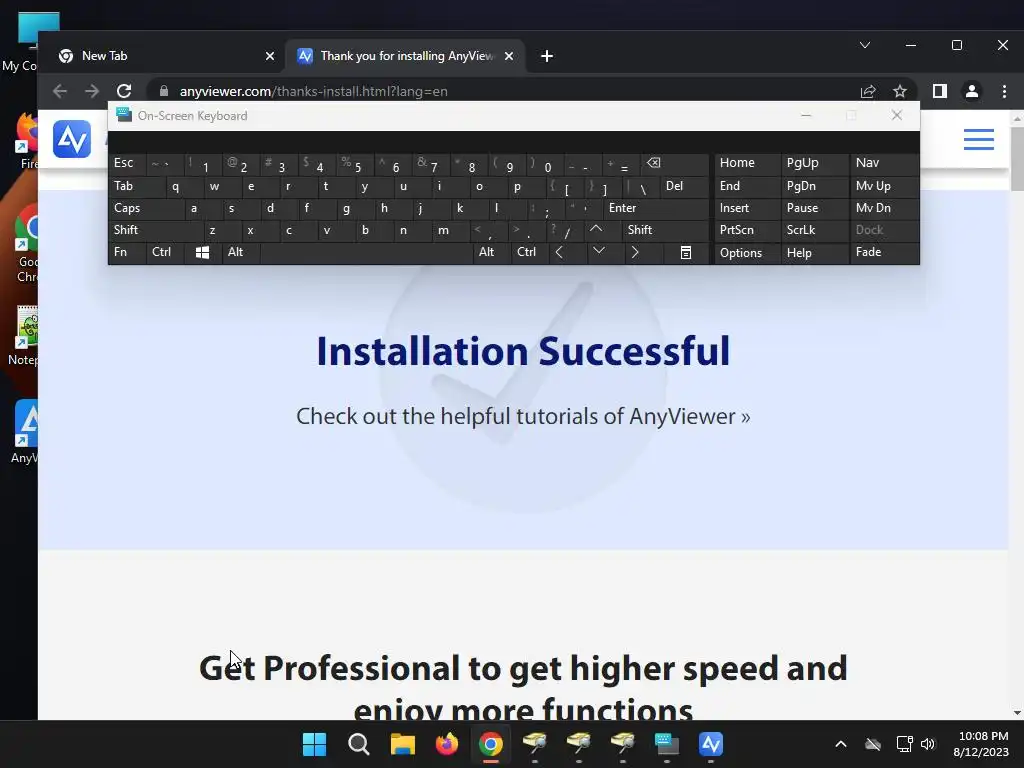The width and height of the screenshot is (1024, 768).
Task: Click the page vertical scrollbar thumb
Action: tap(1017, 159)
